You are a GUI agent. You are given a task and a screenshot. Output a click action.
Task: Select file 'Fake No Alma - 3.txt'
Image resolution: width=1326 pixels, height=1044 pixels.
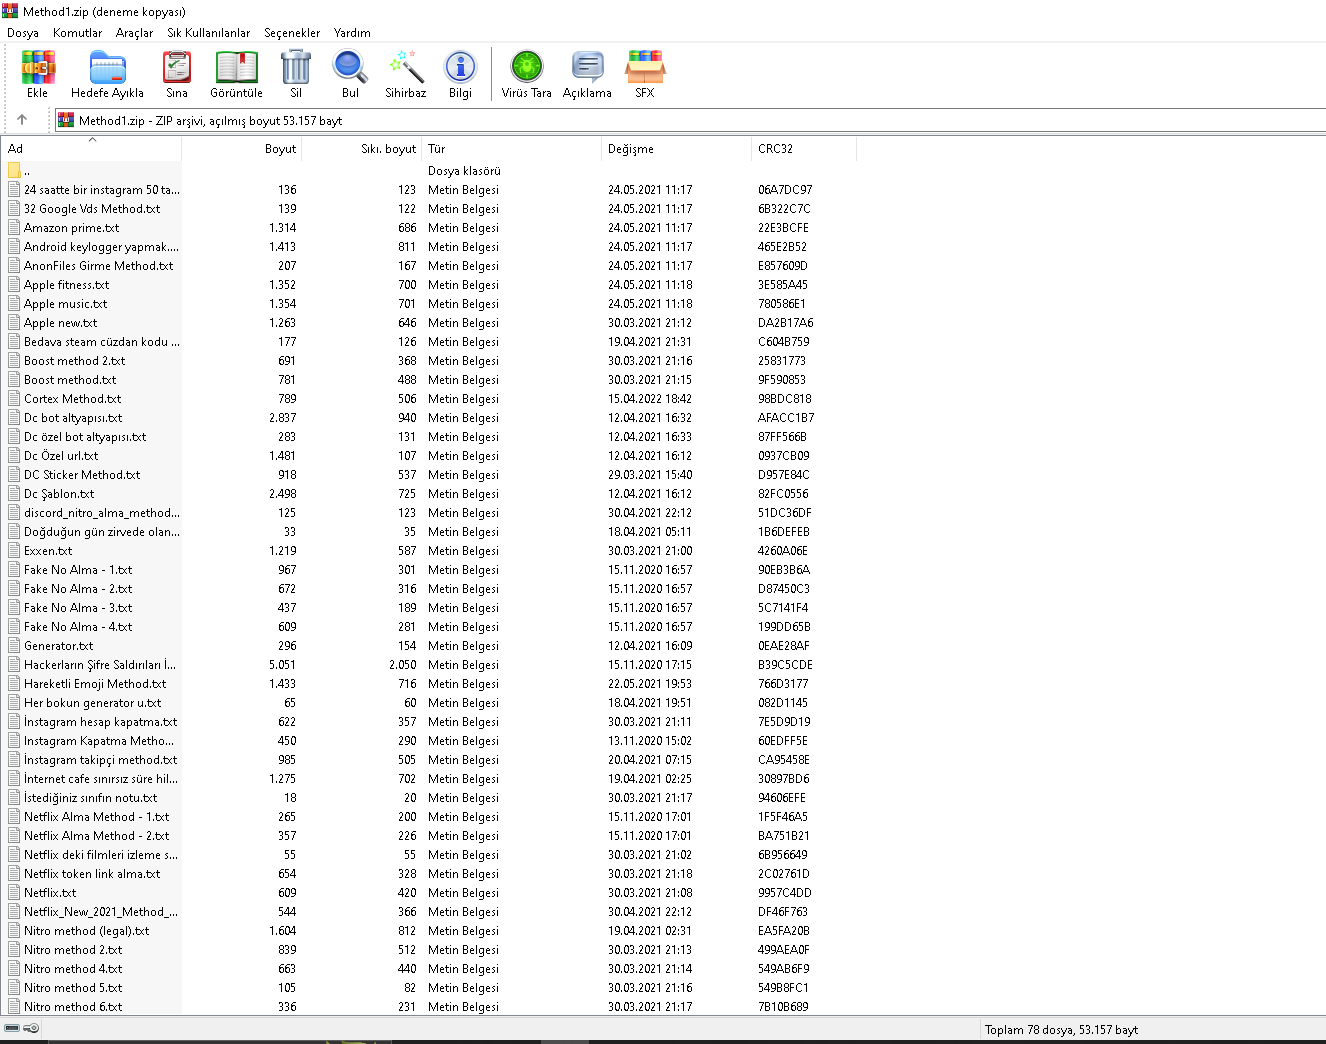[78, 608]
